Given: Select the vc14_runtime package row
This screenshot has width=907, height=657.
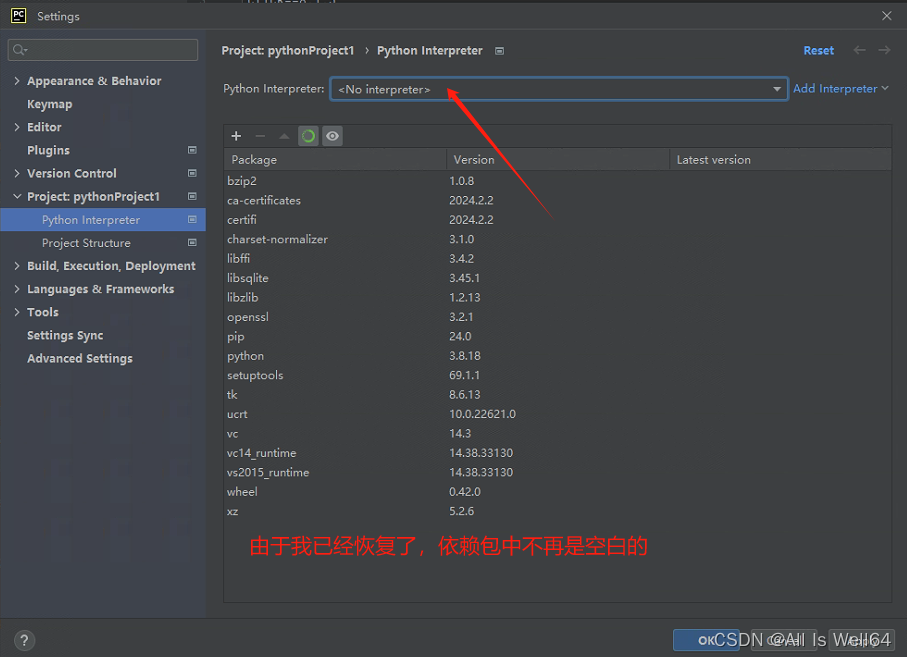Looking at the screenshot, I should [x=558, y=453].
